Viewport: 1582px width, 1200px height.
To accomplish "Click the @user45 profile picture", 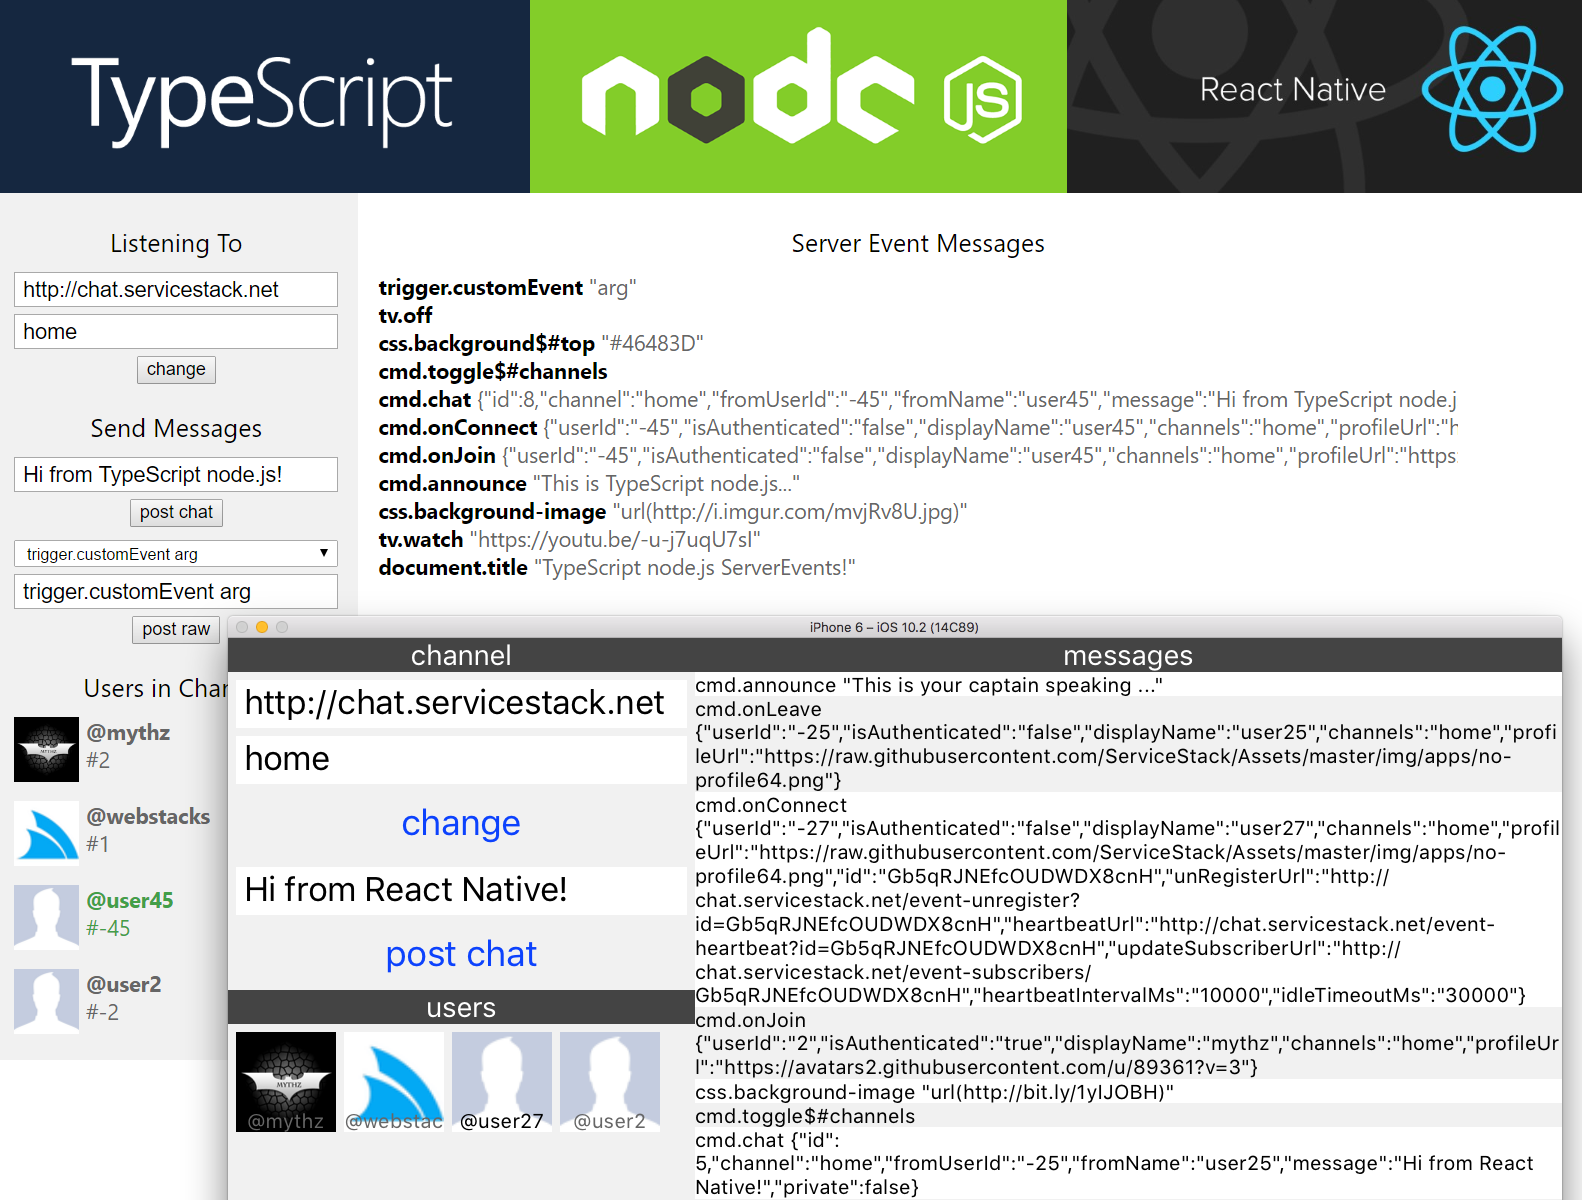I will tap(46, 916).
